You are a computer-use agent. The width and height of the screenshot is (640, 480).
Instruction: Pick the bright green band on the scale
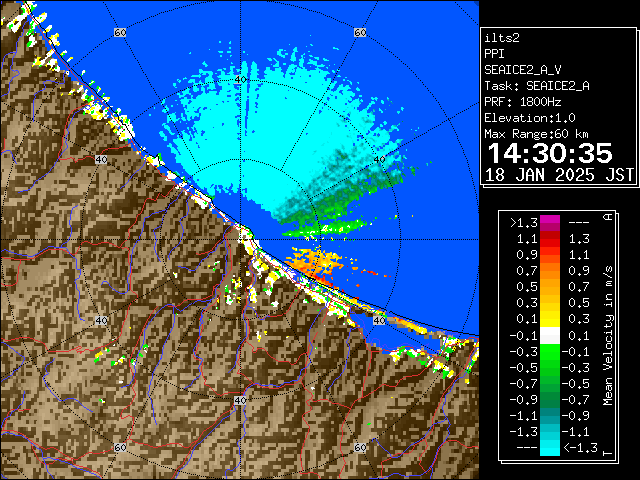(x=550, y=352)
